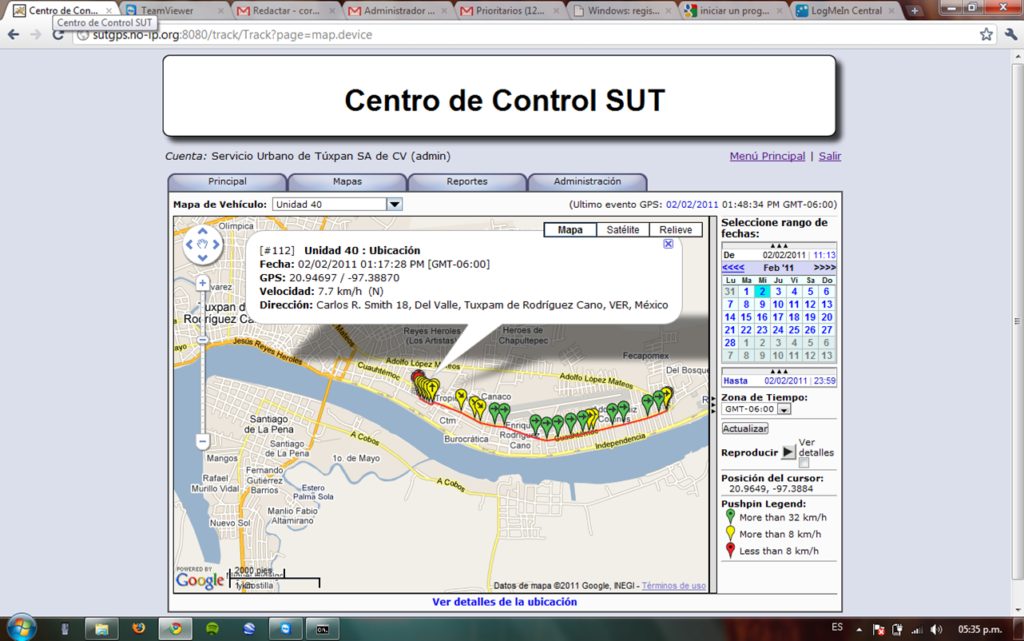Screen dimensions: 1024x641
Task: Switch to Satélite map view
Action: (x=622, y=230)
